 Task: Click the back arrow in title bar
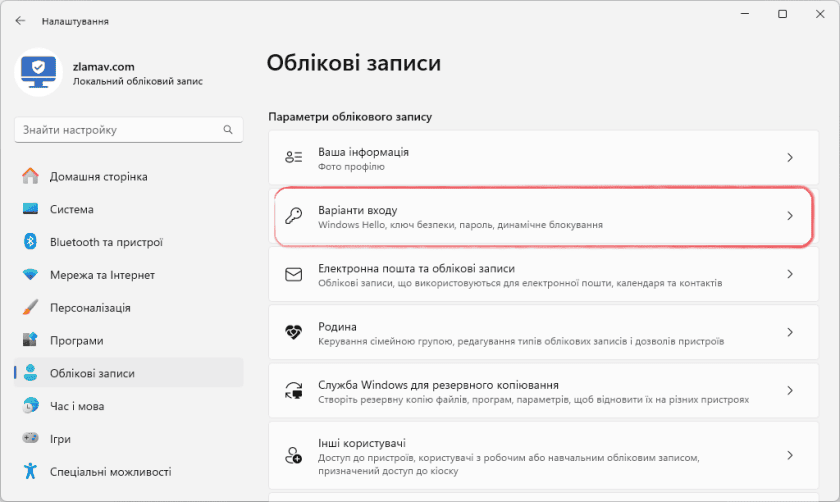pyautogui.click(x=20, y=21)
